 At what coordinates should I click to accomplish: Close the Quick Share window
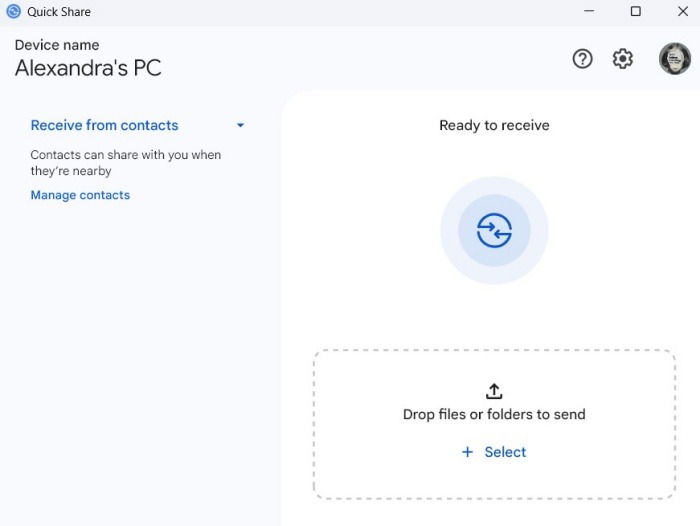pyautogui.click(x=683, y=11)
